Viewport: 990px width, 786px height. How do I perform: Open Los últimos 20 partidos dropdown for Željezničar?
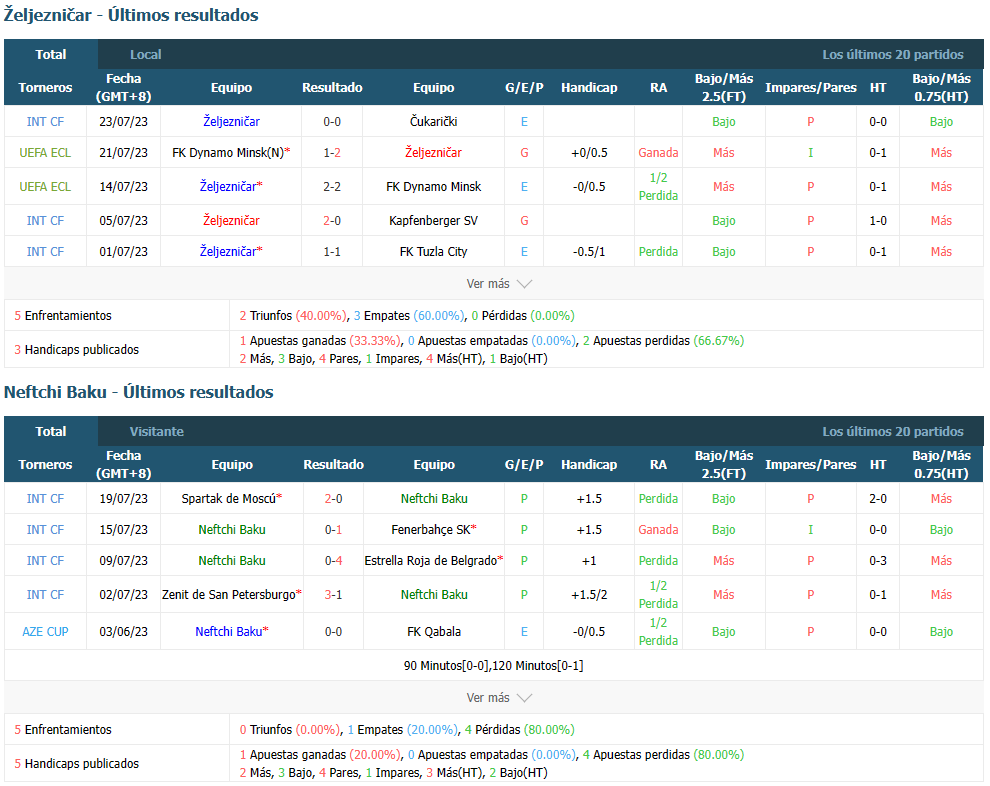coord(893,54)
